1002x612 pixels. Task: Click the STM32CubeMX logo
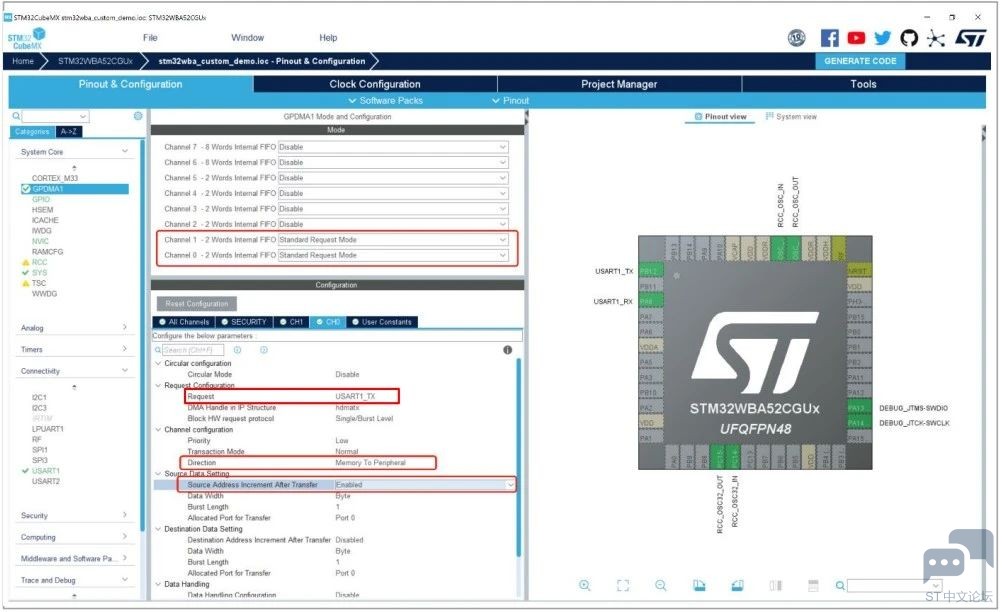pyautogui.click(x=27, y=38)
